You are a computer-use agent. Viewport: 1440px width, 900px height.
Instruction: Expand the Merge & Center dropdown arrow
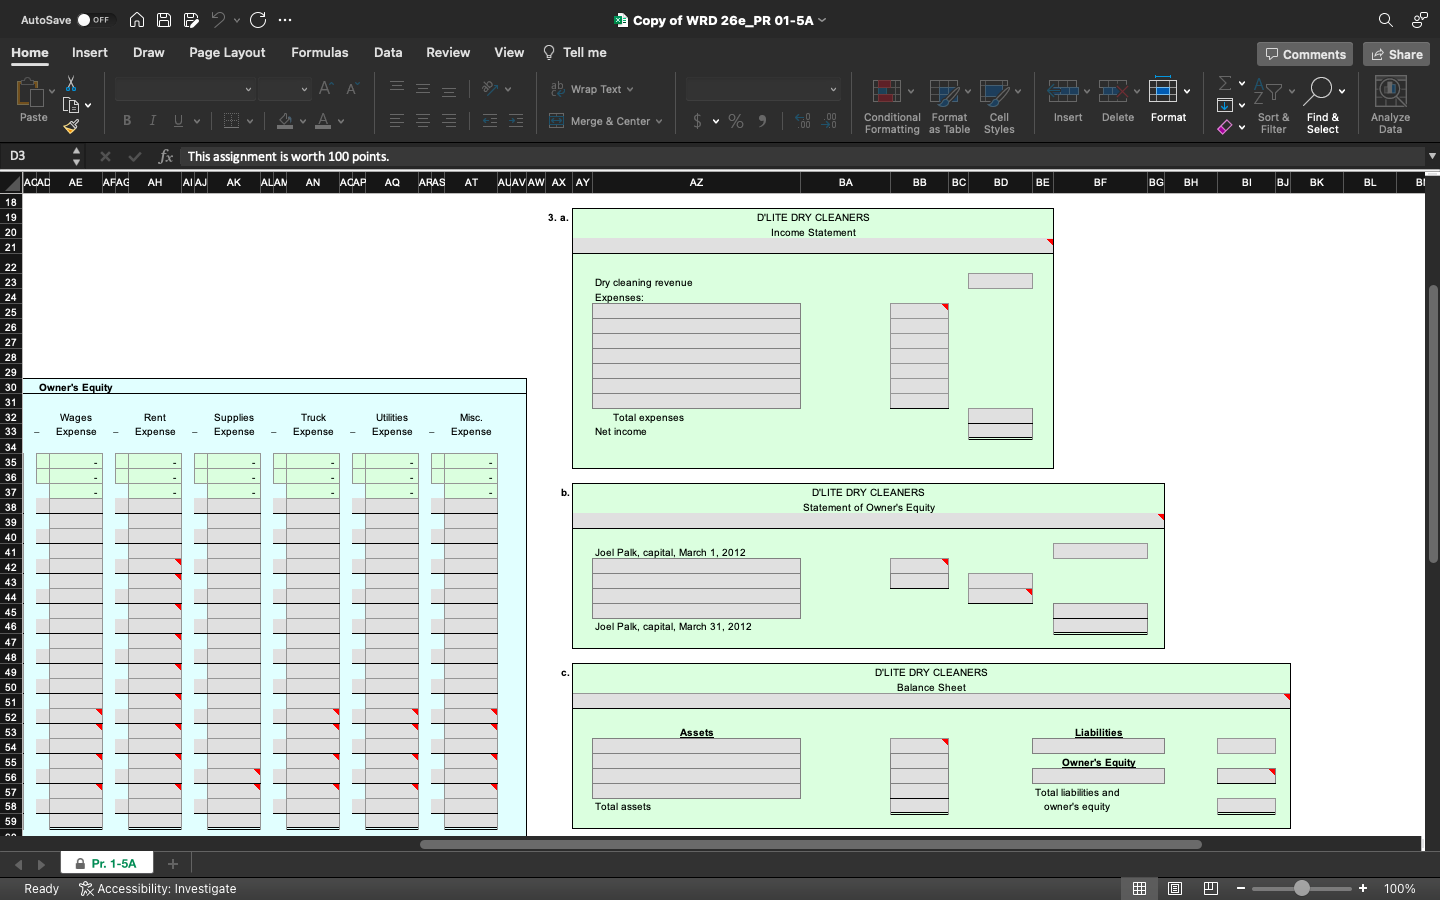pyautogui.click(x=659, y=121)
